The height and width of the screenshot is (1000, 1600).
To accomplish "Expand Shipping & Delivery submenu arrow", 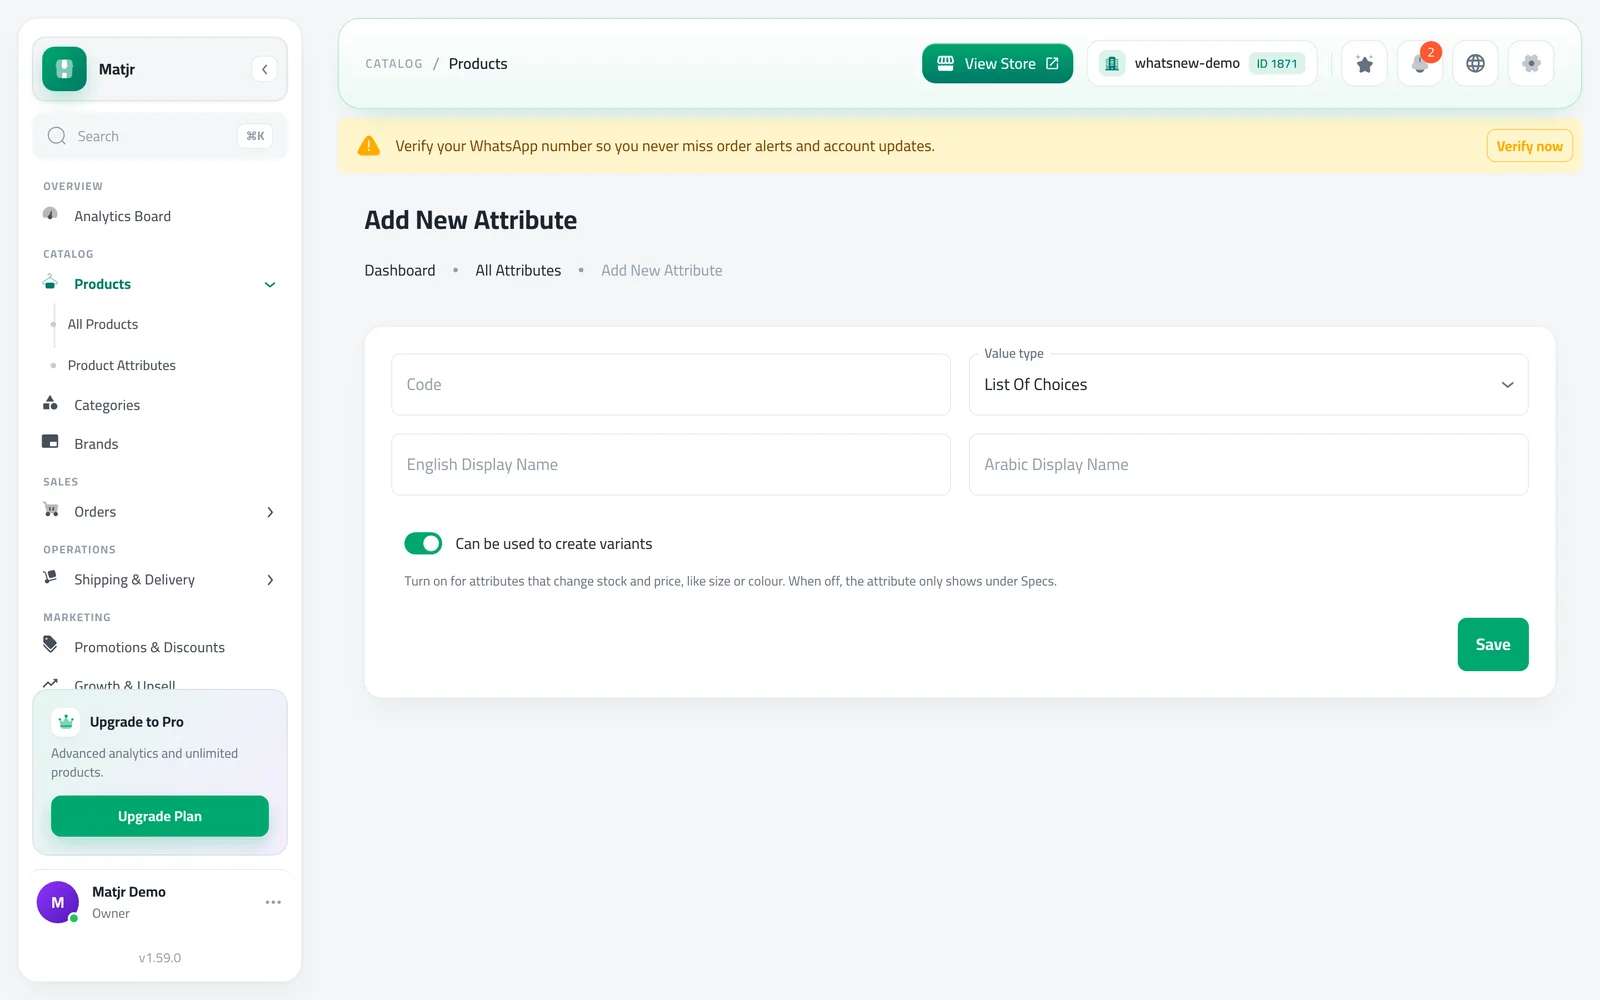I will pyautogui.click(x=270, y=580).
